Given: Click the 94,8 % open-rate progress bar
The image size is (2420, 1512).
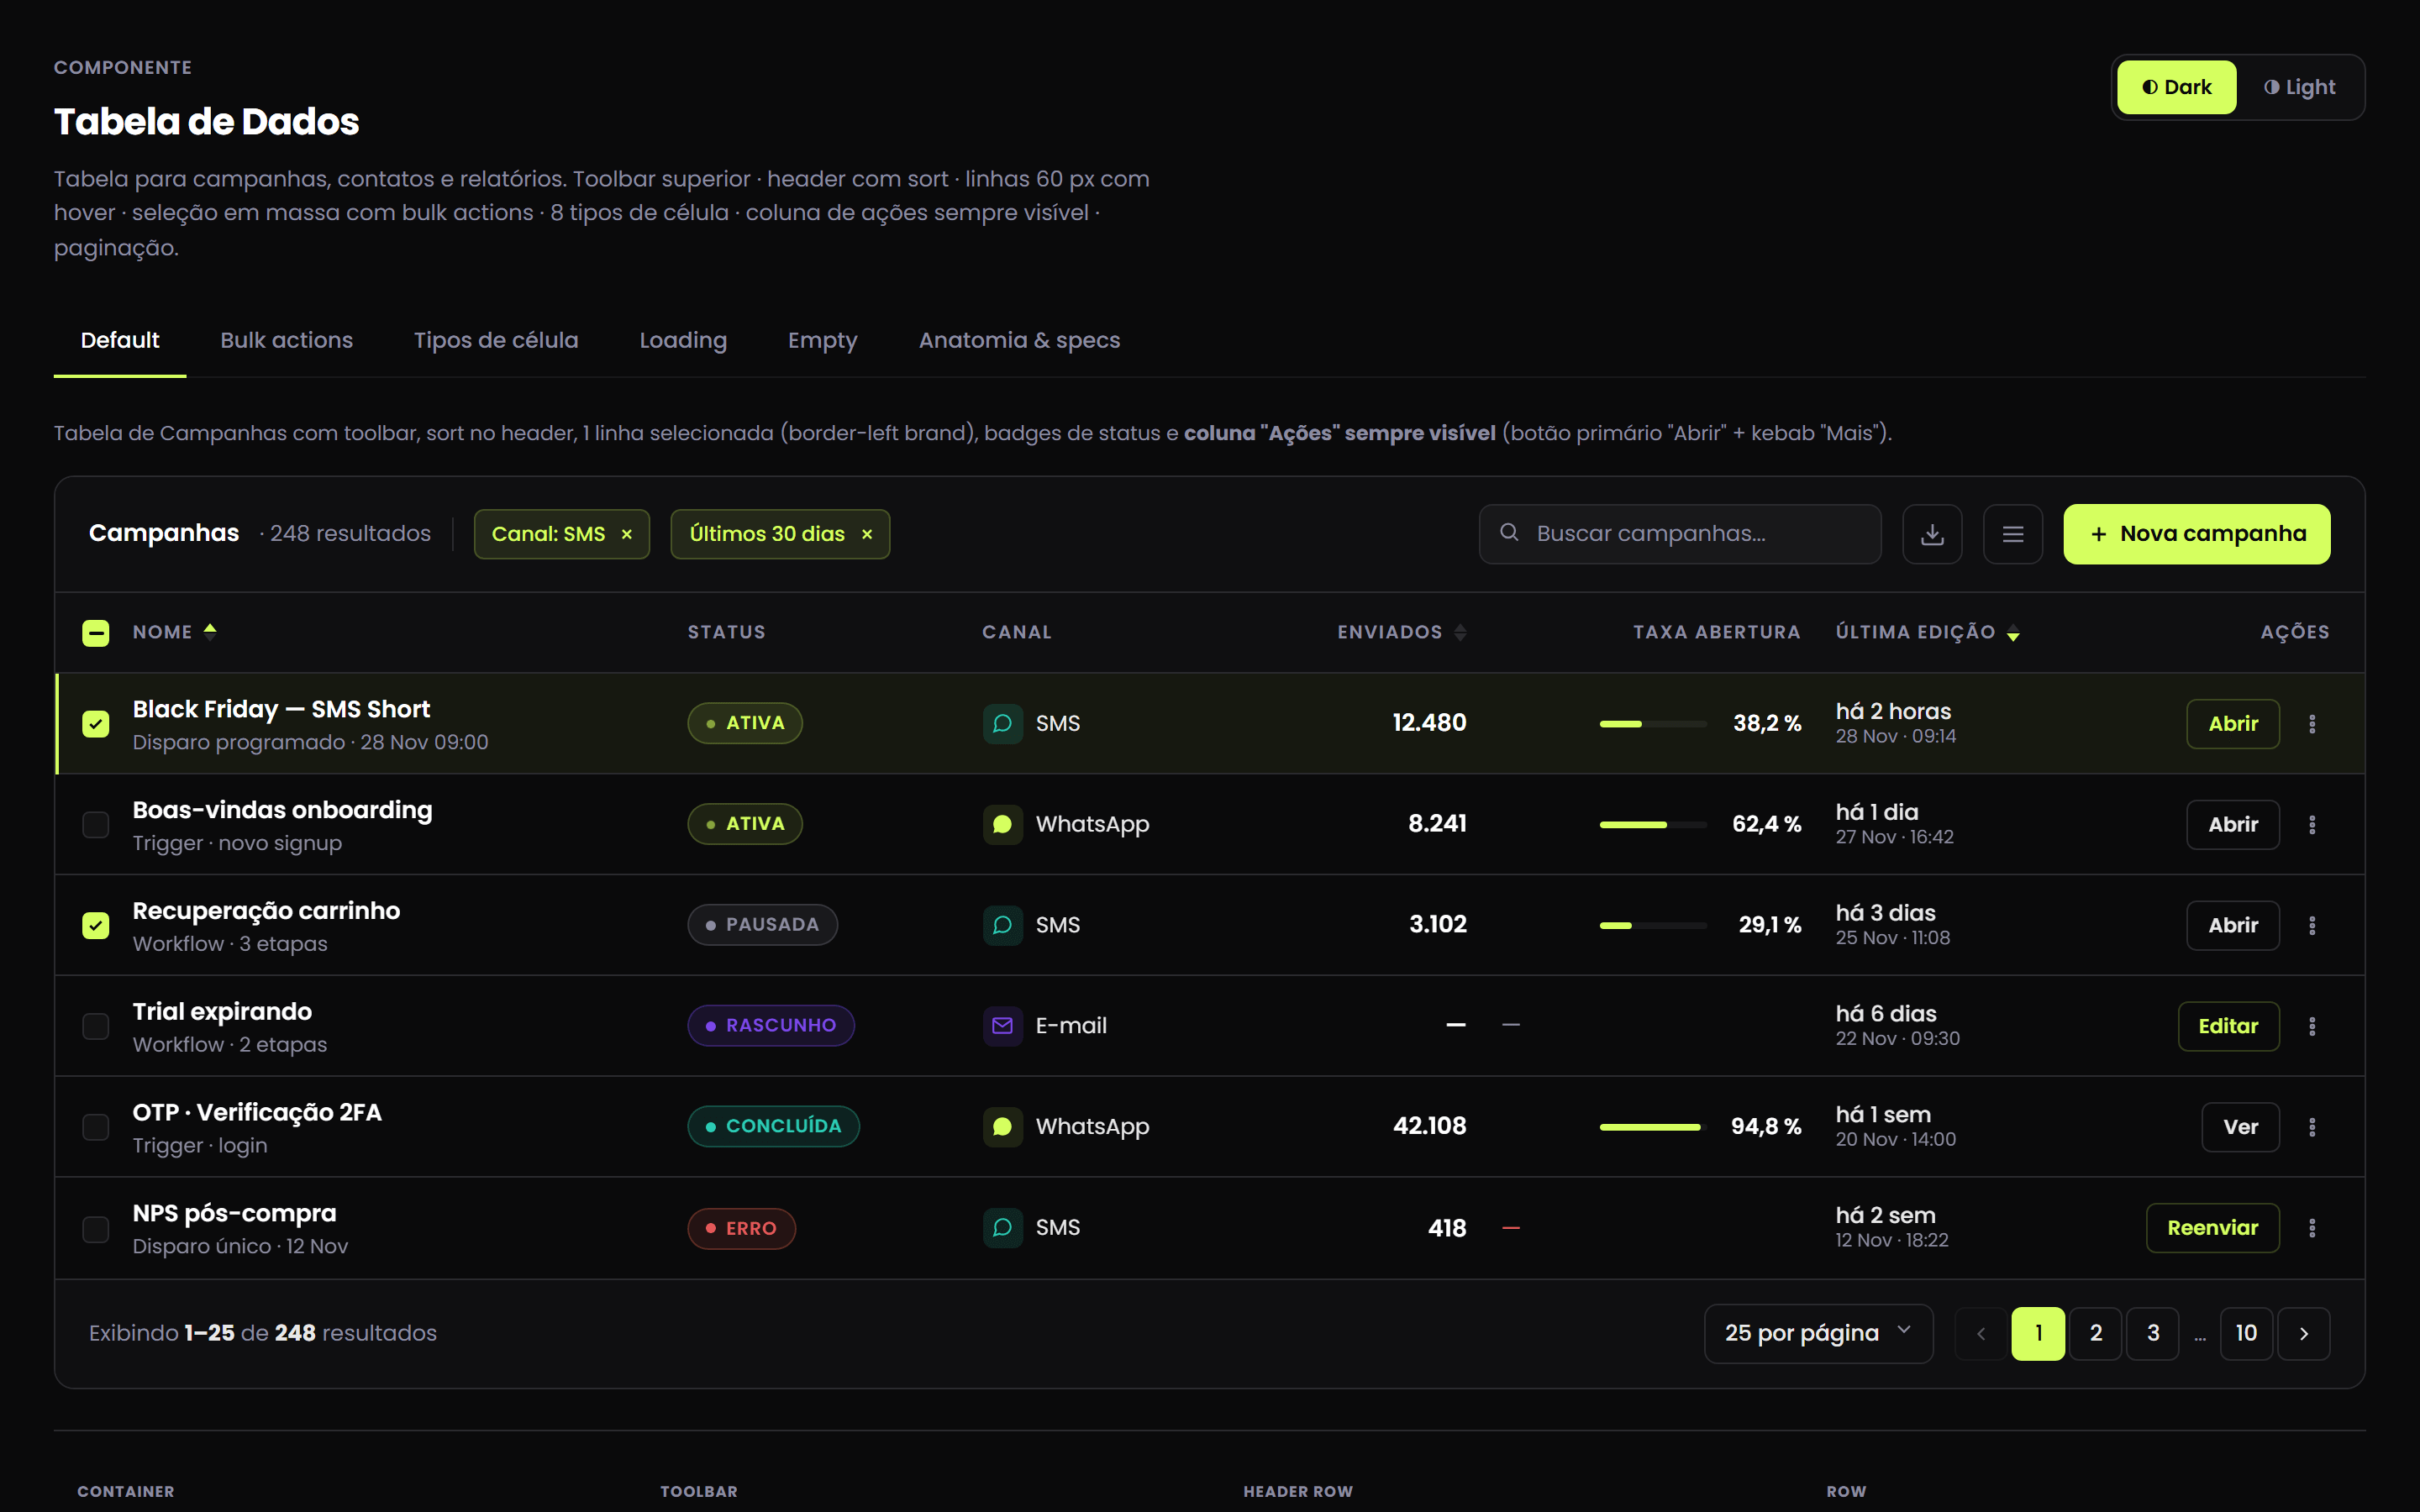Looking at the screenshot, I should click(1653, 1127).
